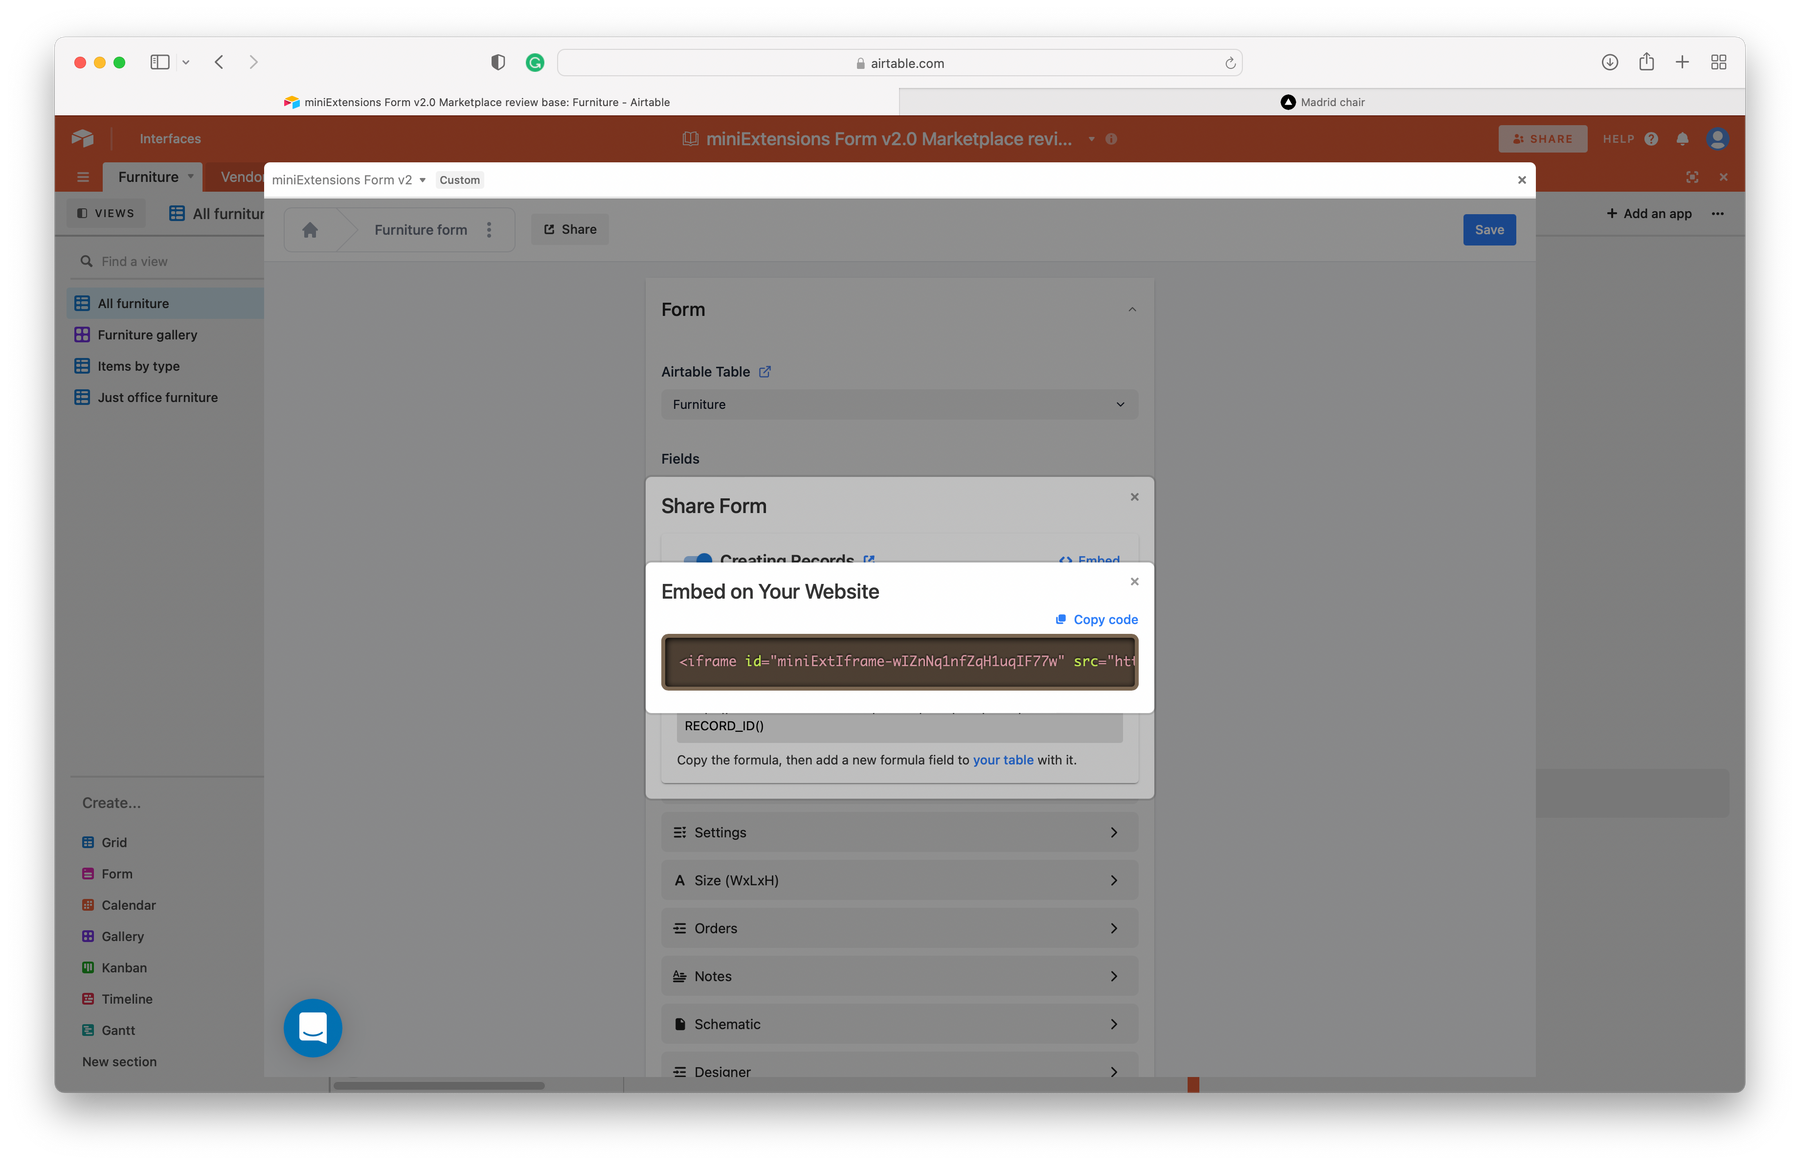Open the apps panel more options ellipsis
1800x1165 pixels.
tap(1718, 214)
